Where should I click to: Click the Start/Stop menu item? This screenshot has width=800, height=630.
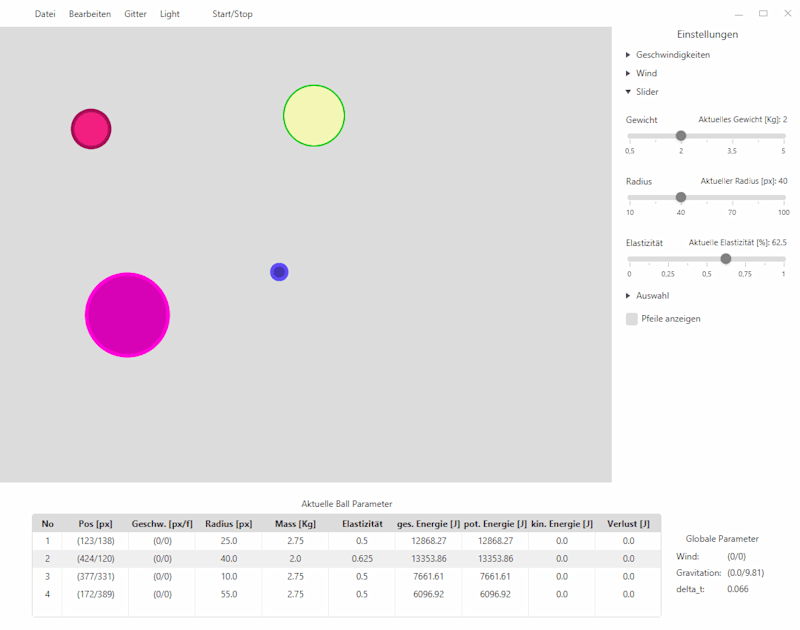pos(232,14)
